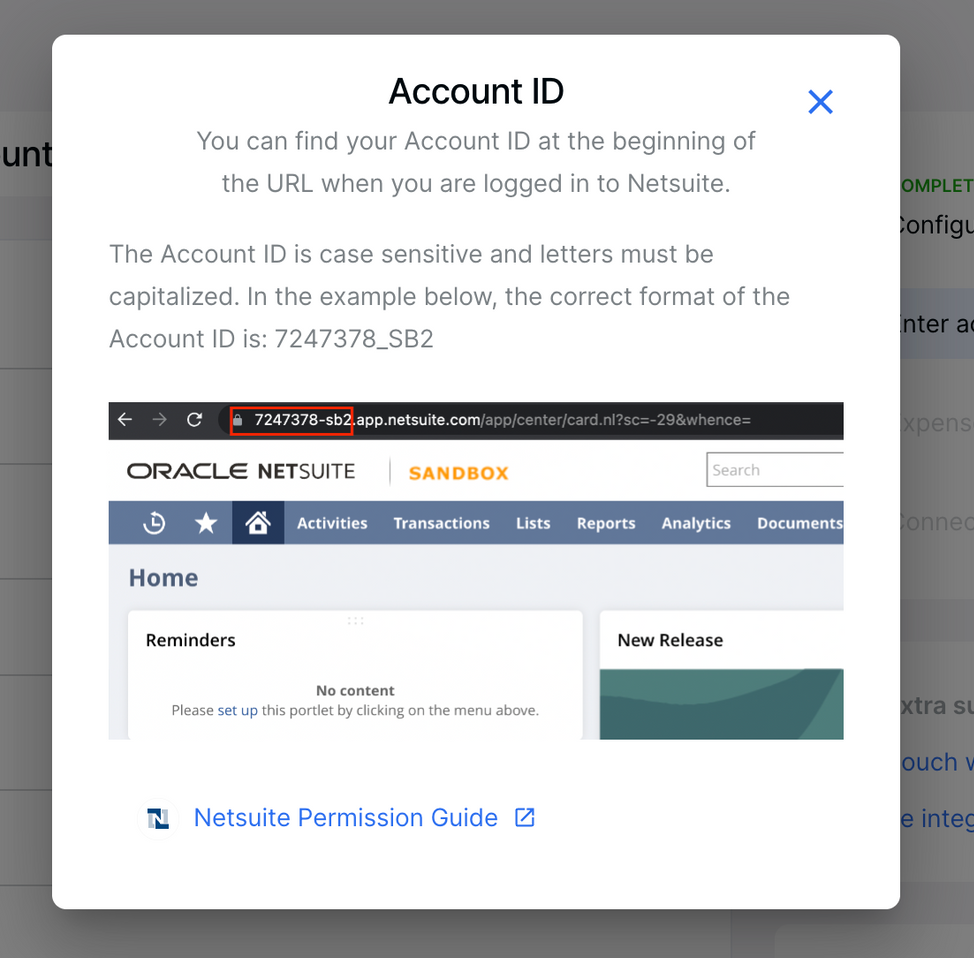The image size is (974, 958).
Task: Select the Home house icon in the navigation bar
Action: (258, 523)
